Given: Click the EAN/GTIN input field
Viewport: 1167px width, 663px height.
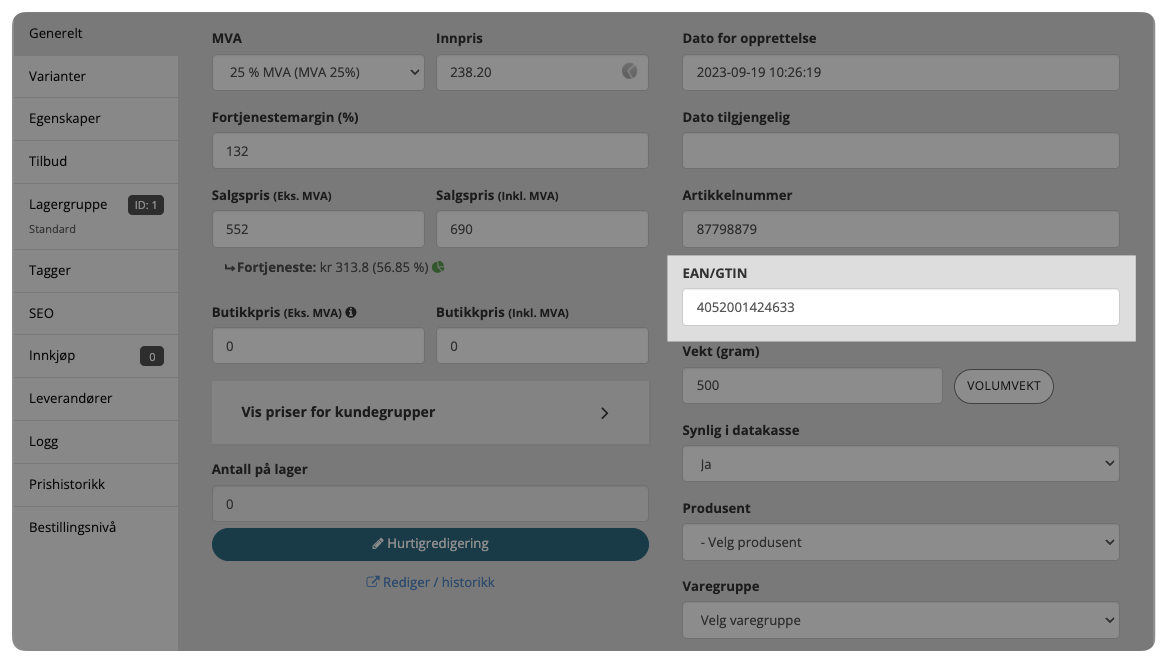Looking at the screenshot, I should (900, 307).
